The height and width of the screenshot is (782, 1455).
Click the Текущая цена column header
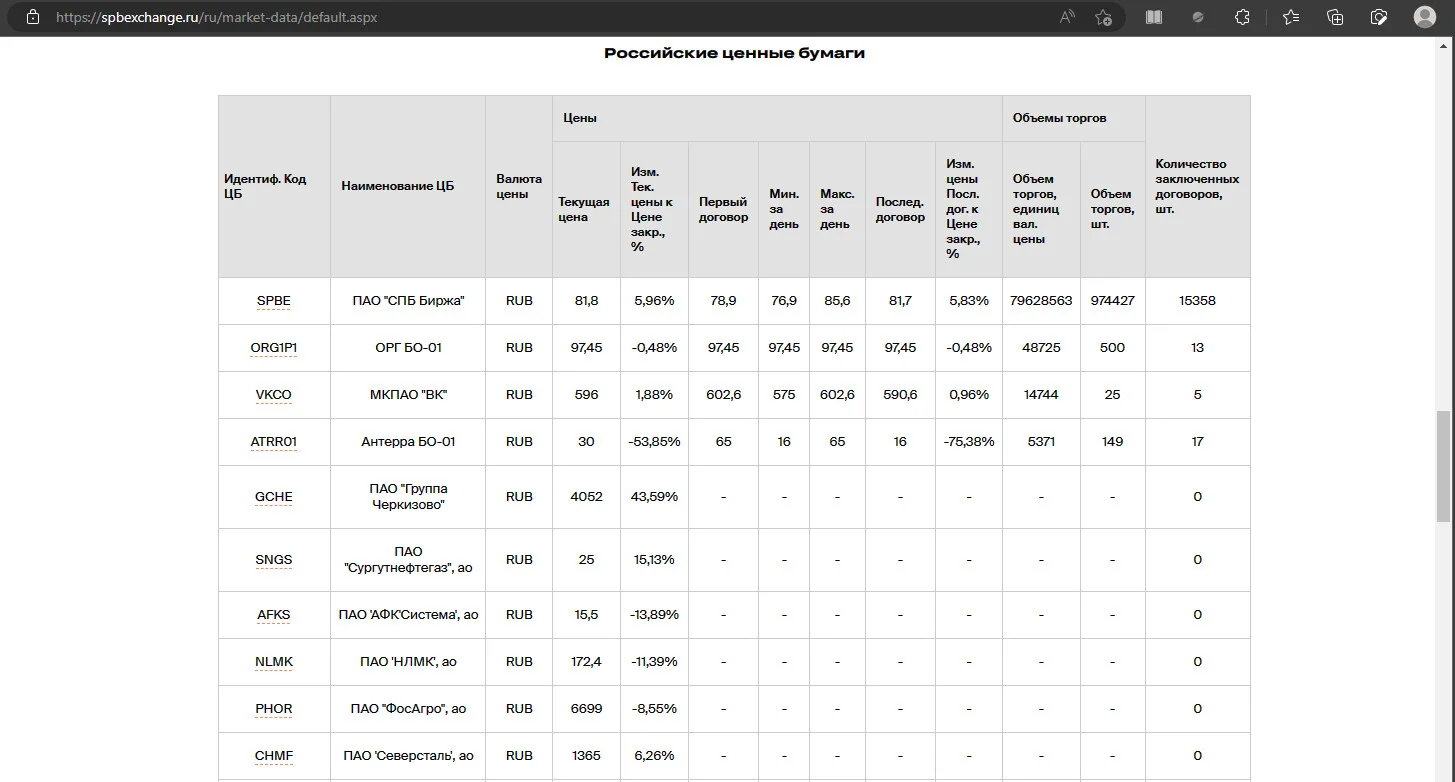tap(584, 209)
